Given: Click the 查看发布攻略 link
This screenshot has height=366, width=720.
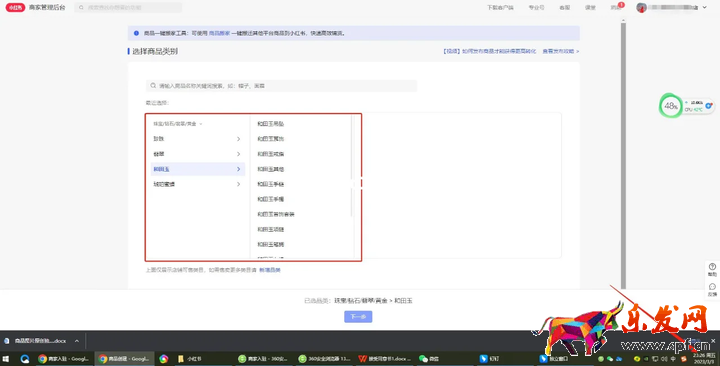Looking at the screenshot, I should point(561,51).
